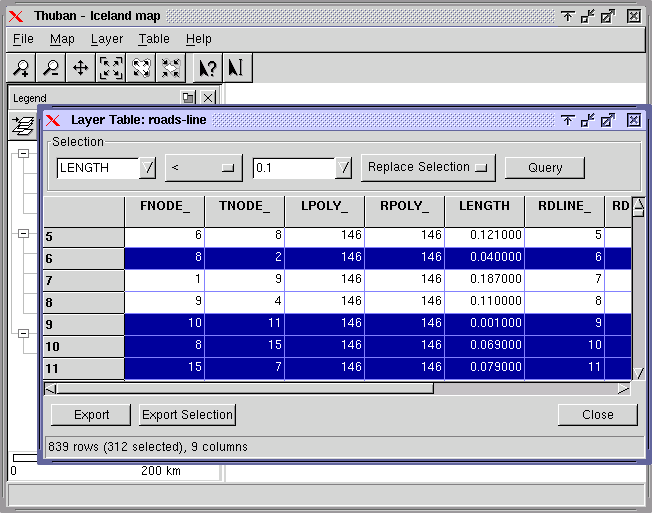Click the LENGTH column header
The image size is (652, 513).
484,212
